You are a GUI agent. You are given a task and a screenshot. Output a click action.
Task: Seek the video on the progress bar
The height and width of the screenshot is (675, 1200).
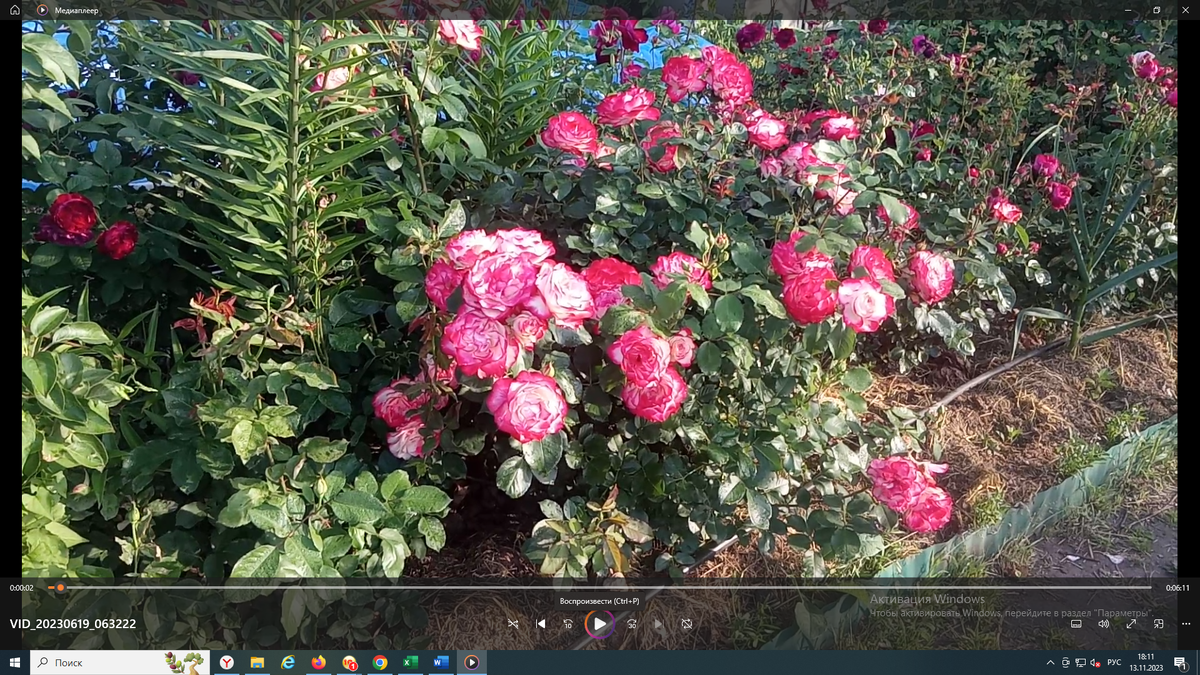pyautogui.click(x=600, y=588)
